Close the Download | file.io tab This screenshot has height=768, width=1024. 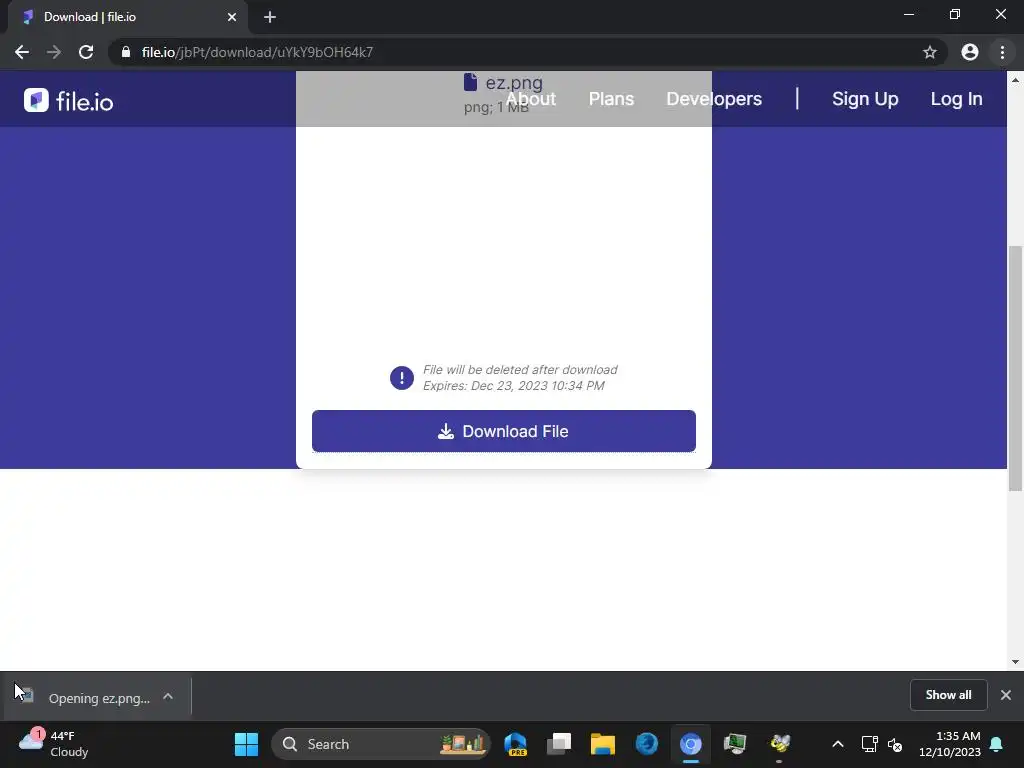(232, 17)
